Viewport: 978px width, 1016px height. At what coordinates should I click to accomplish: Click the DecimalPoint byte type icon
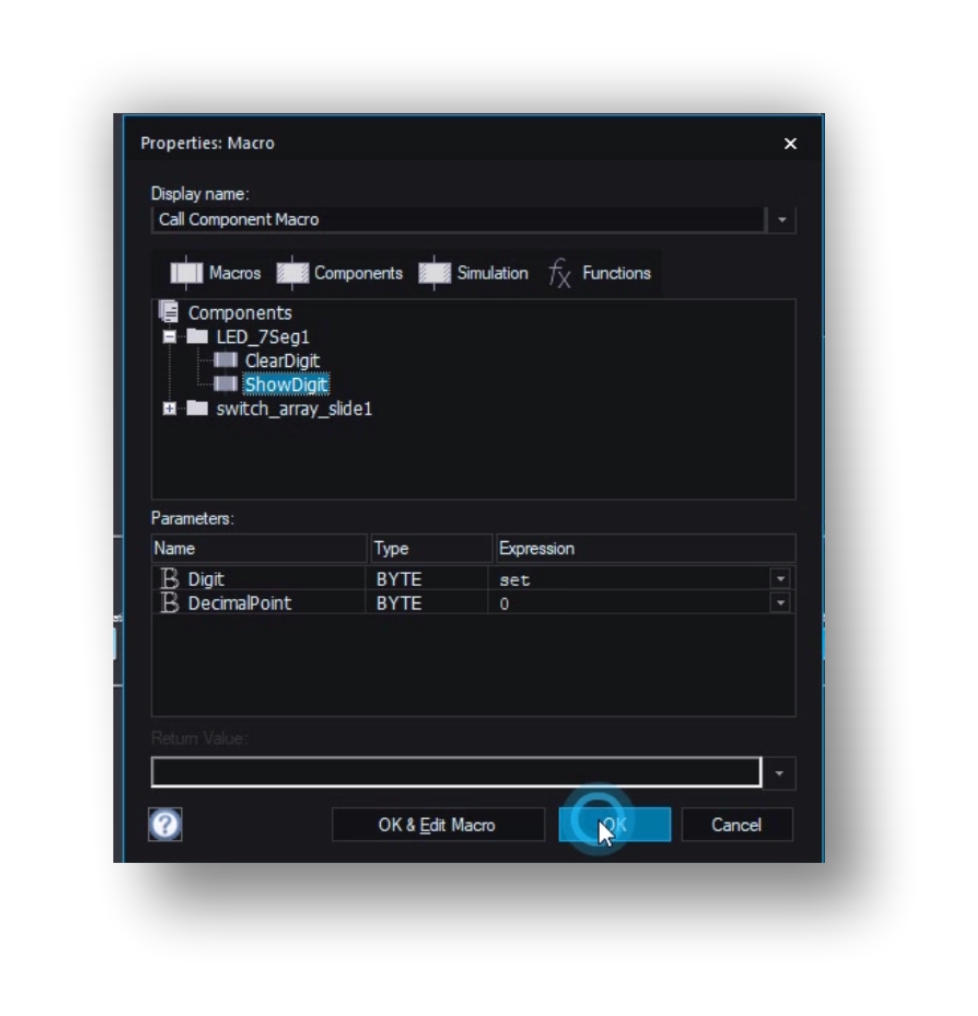click(x=169, y=603)
